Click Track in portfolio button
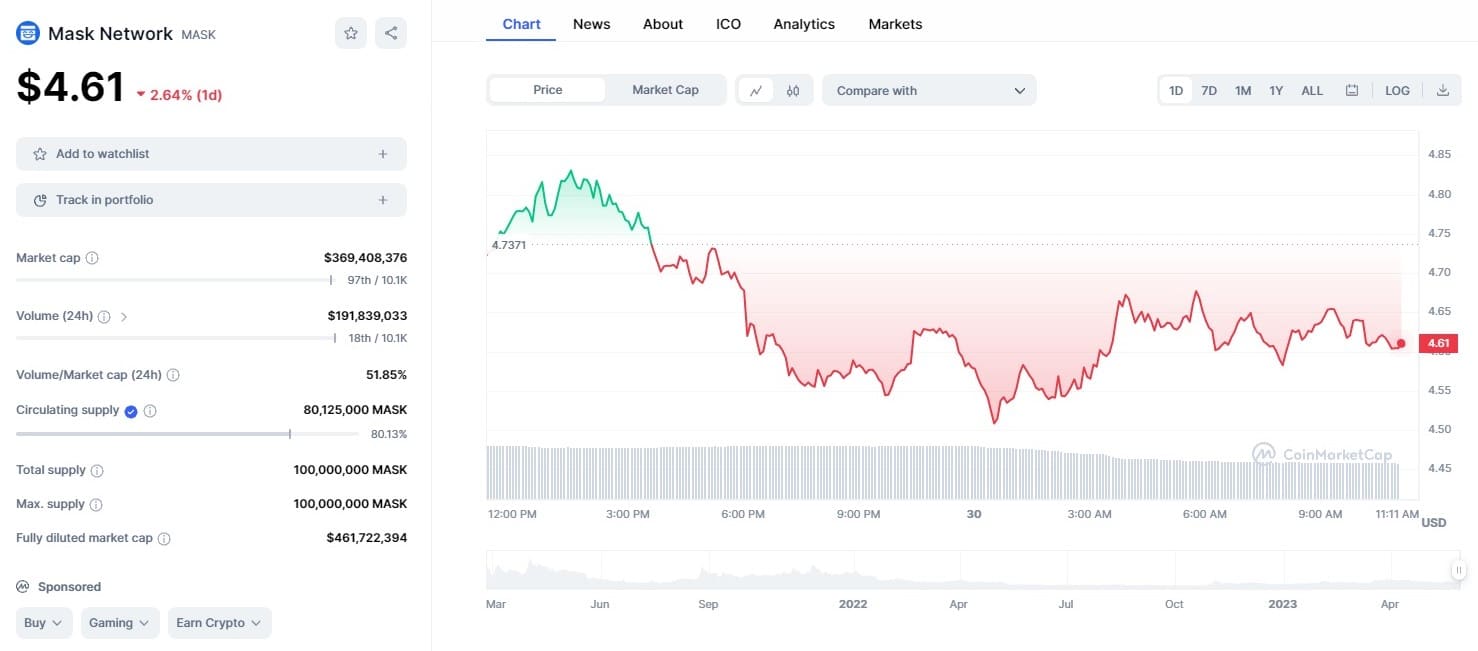Screen dimensions: 1478x651 (211, 200)
